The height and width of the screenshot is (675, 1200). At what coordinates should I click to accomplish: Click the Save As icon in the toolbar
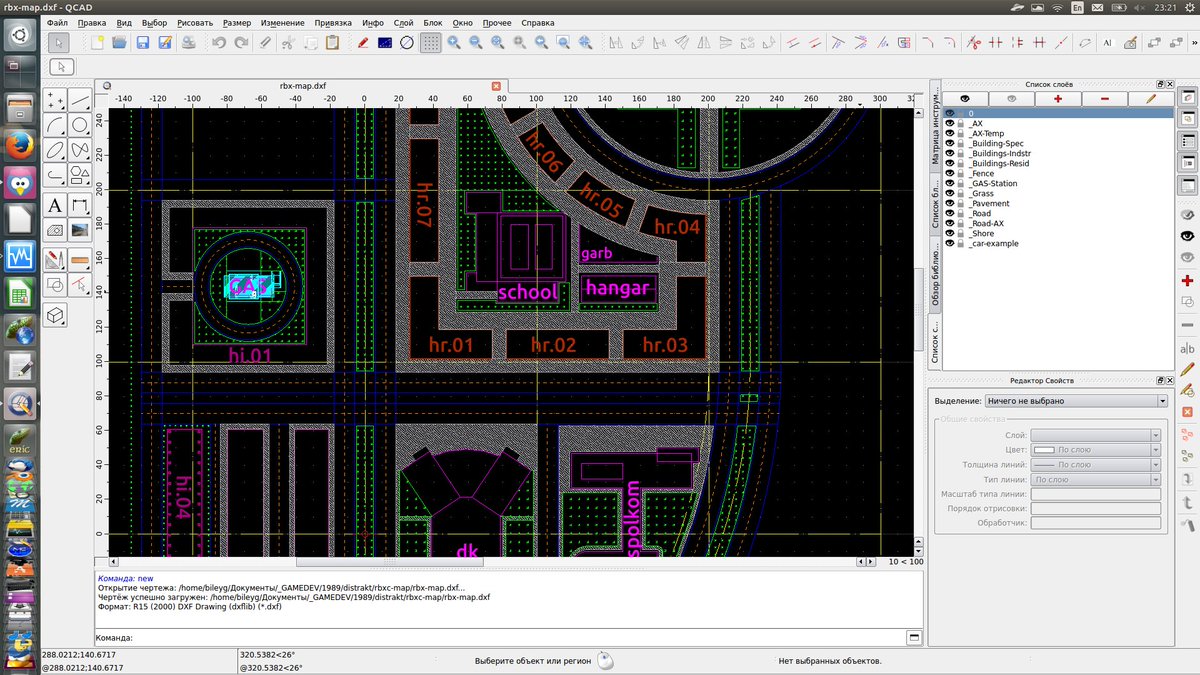point(164,42)
